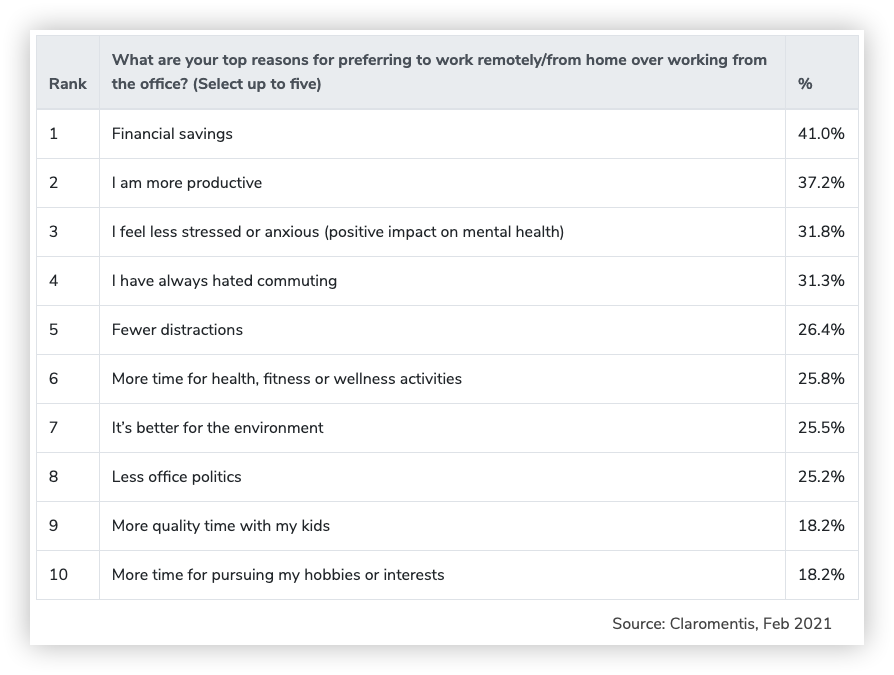
Task: Click the 31.8% percentage cell
Action: [821, 232]
